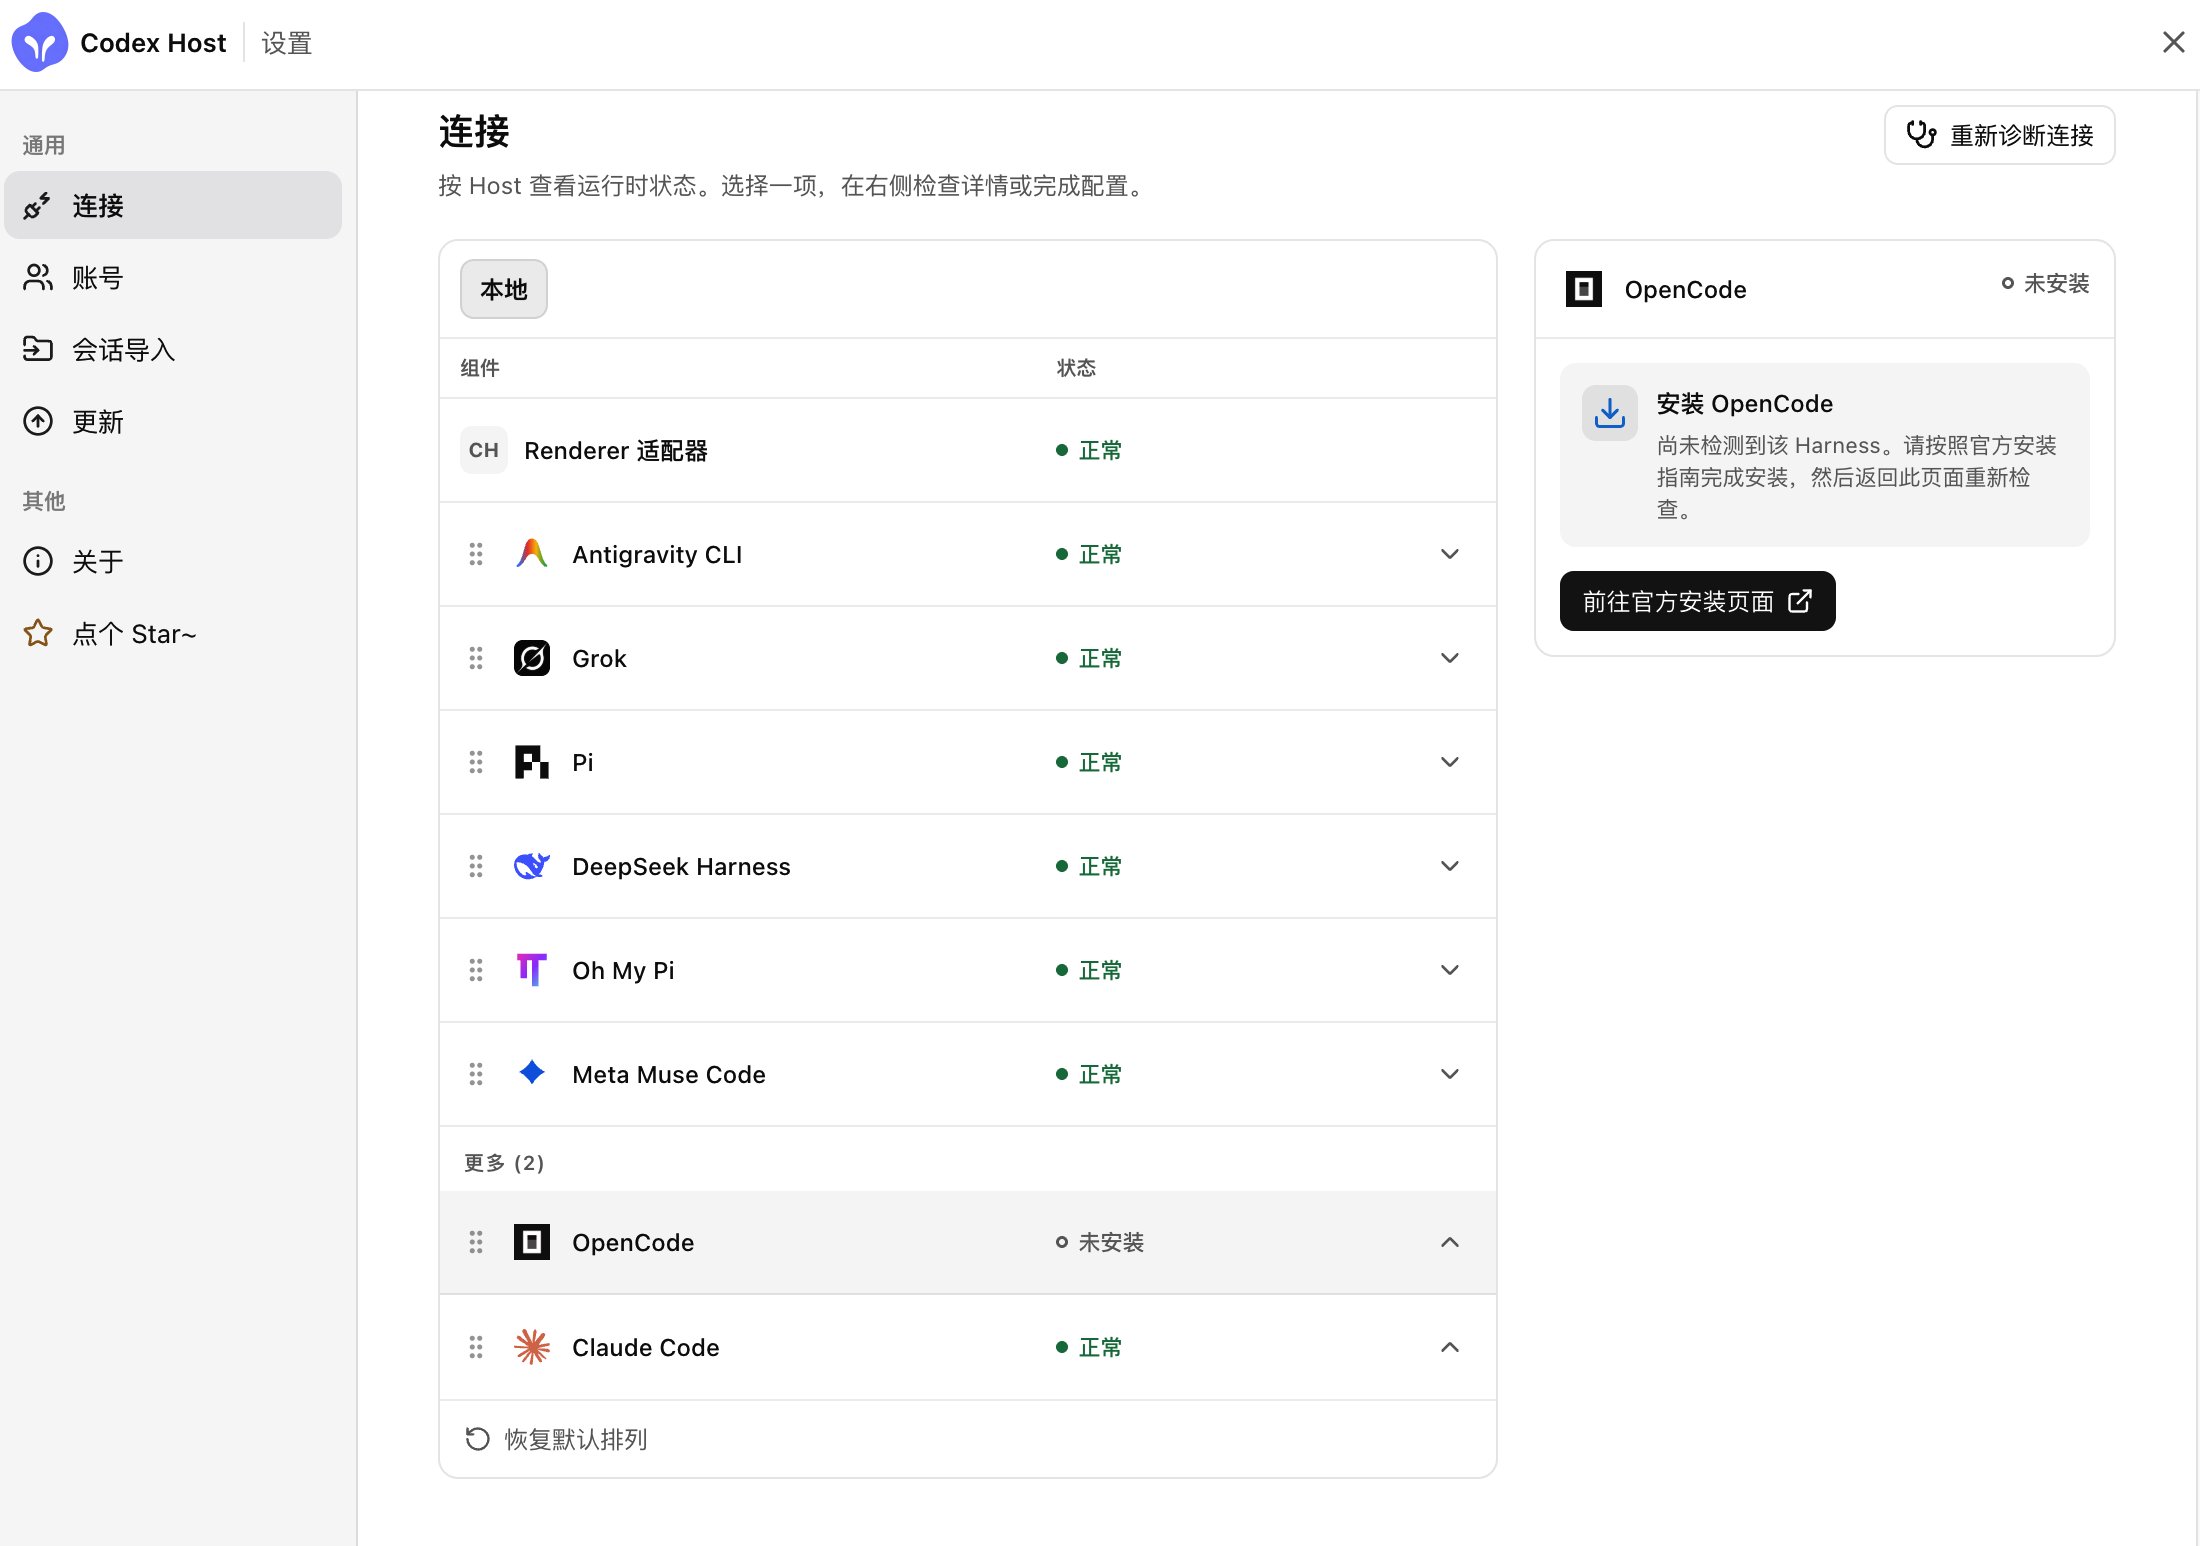Click the Antigravity CLI logo icon
Viewport: 2200px width, 1546px height.
(532, 554)
